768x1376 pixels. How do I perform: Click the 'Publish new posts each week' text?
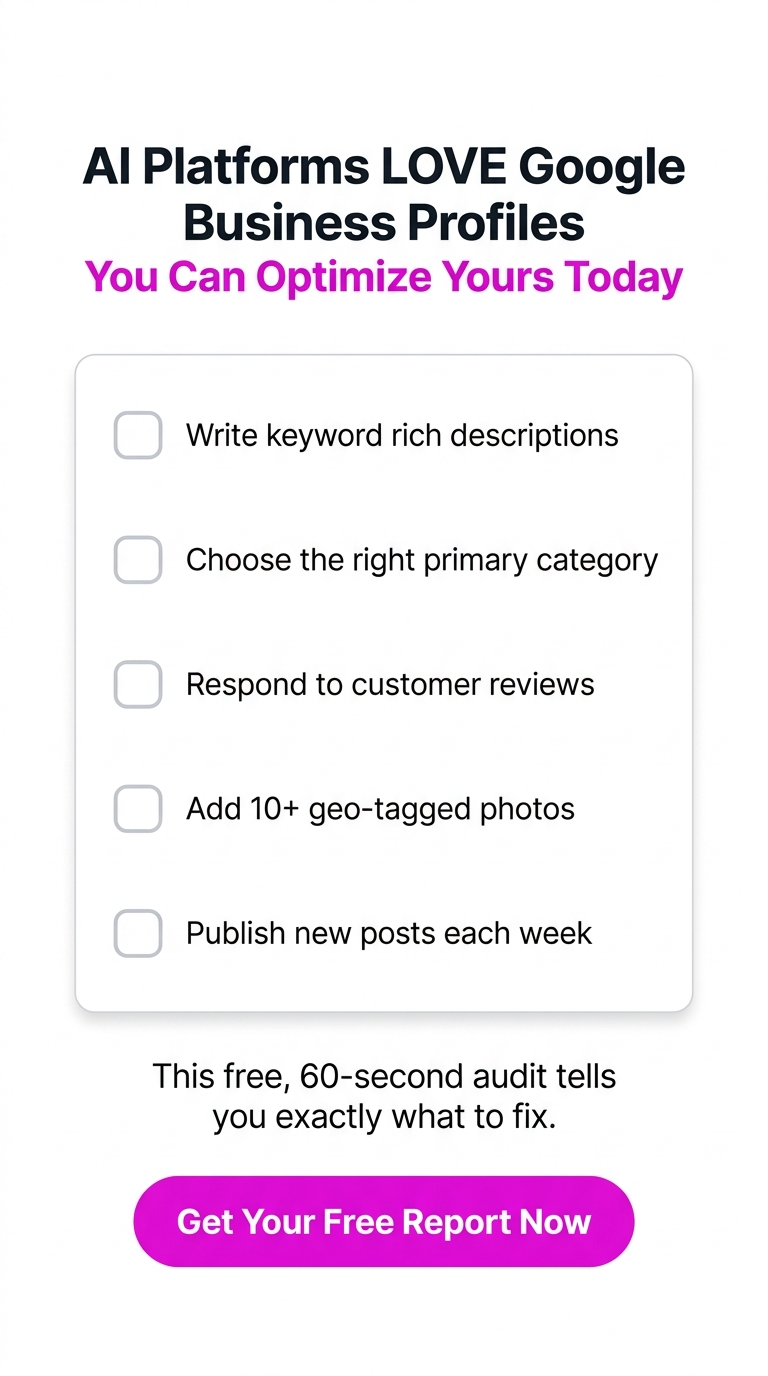pyautogui.click(x=389, y=933)
